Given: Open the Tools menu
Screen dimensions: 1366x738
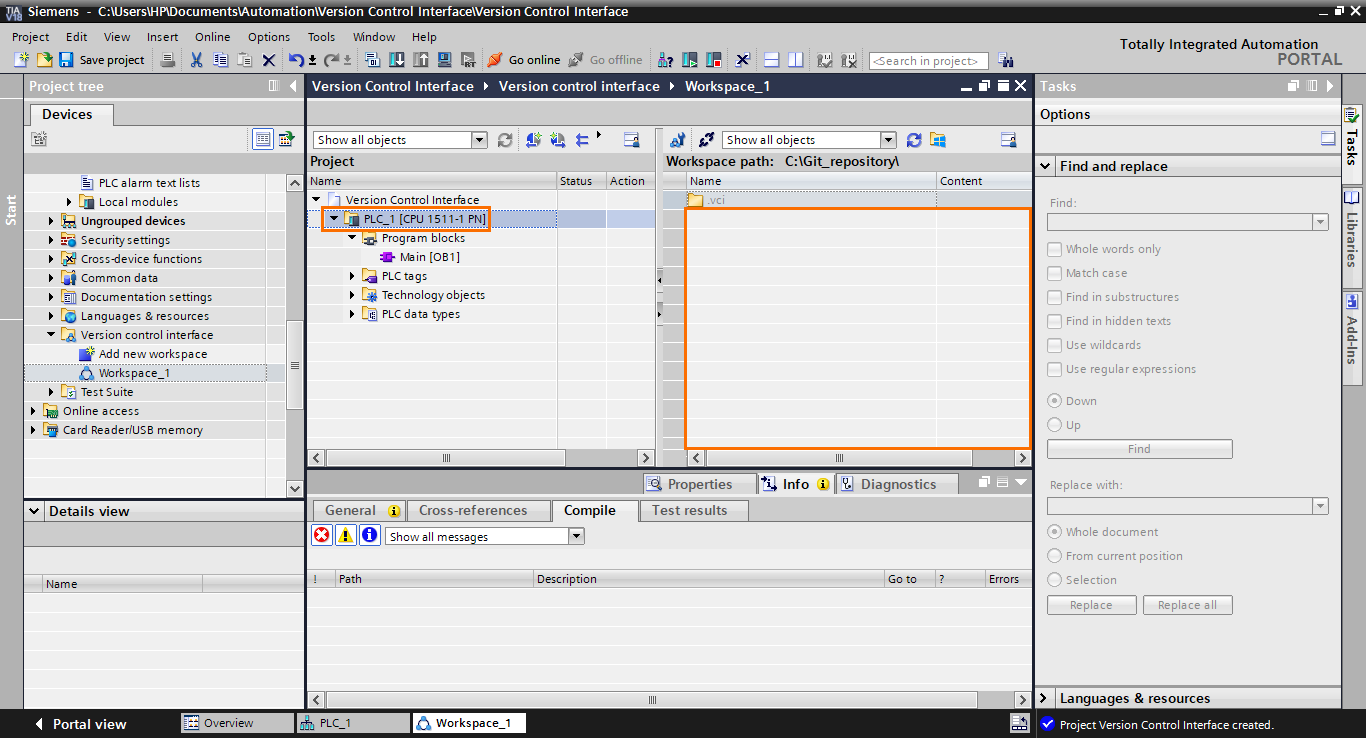Looking at the screenshot, I should click(x=320, y=37).
